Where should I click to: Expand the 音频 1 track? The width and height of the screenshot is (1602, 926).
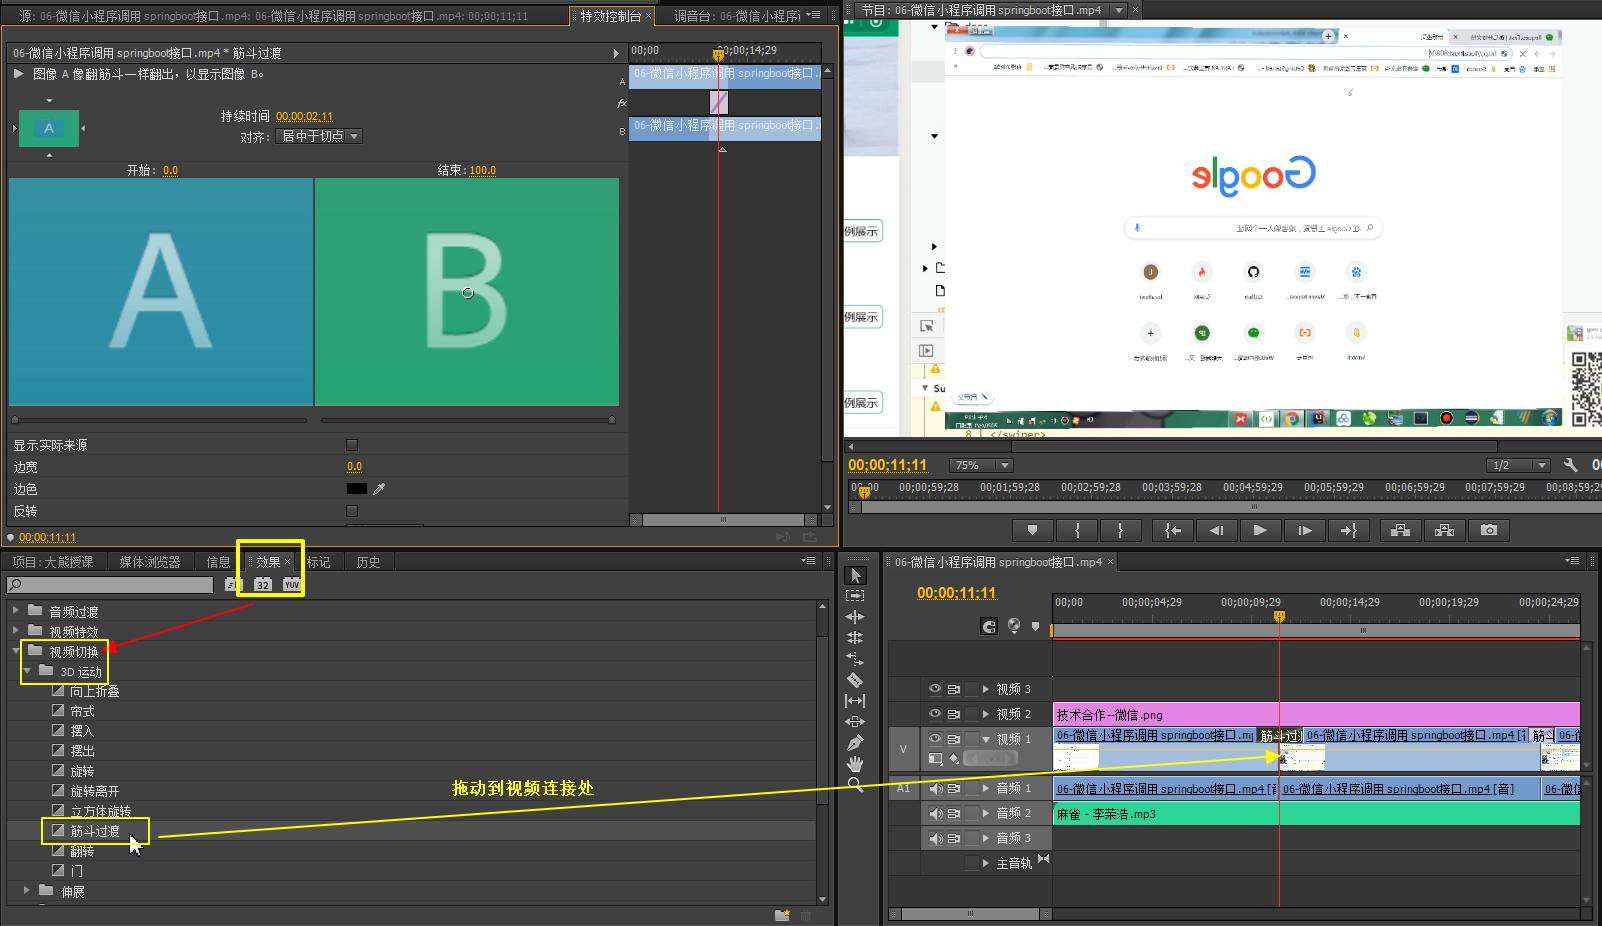[986, 788]
